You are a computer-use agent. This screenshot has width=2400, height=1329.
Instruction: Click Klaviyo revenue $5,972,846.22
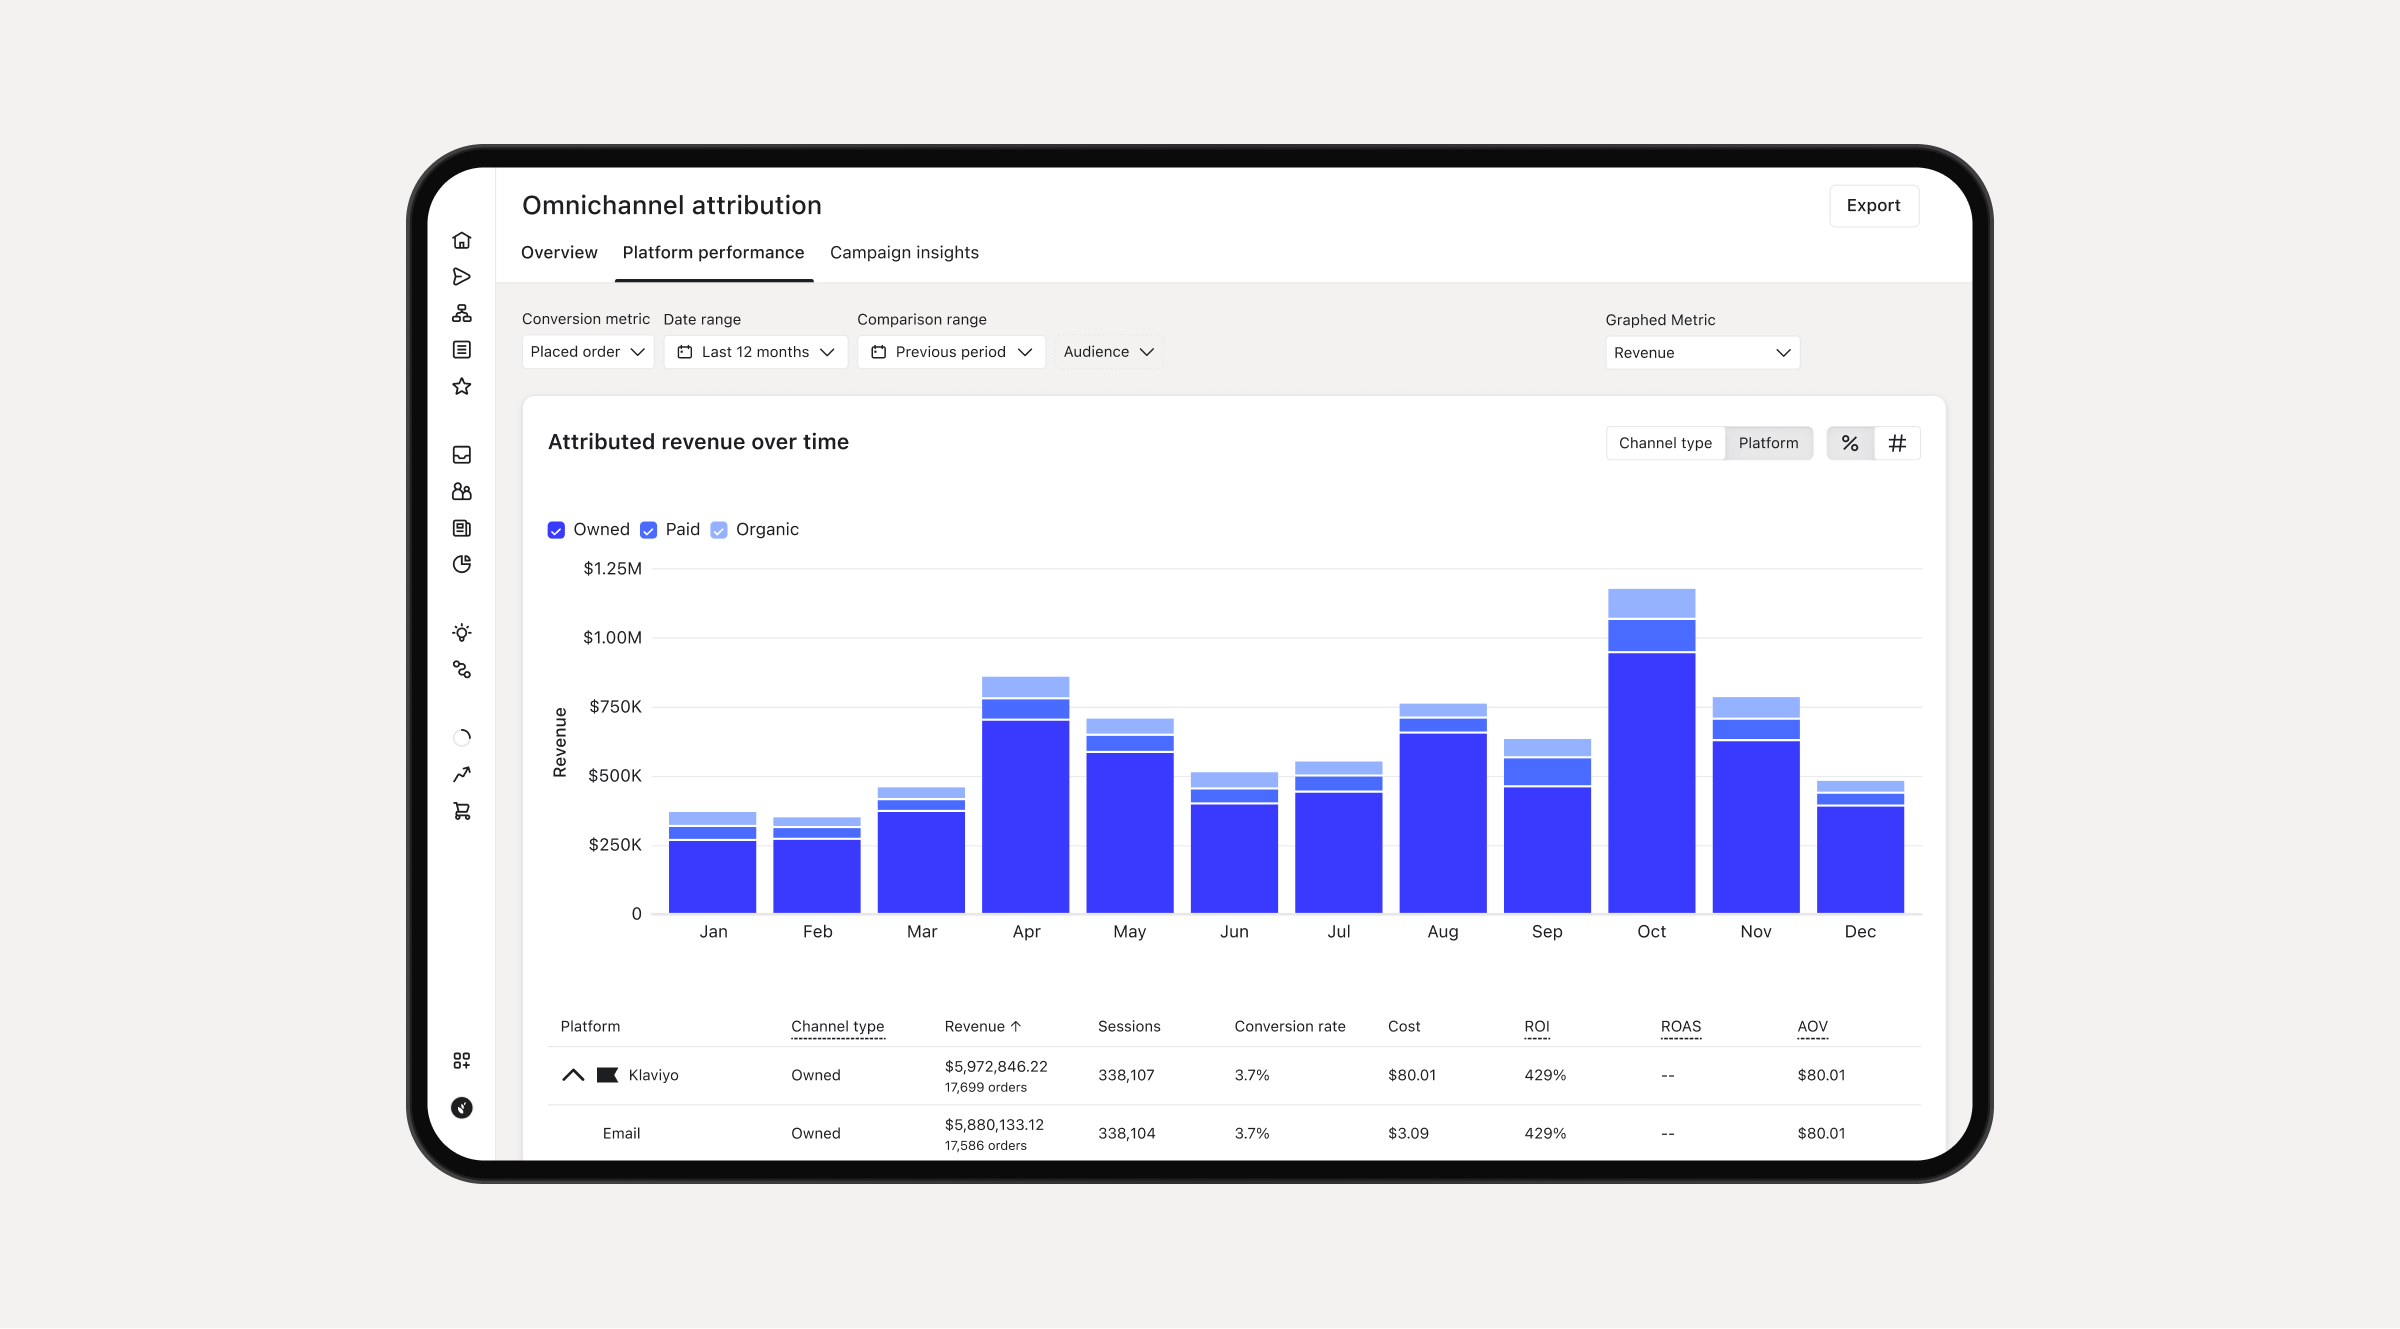pyautogui.click(x=996, y=1067)
